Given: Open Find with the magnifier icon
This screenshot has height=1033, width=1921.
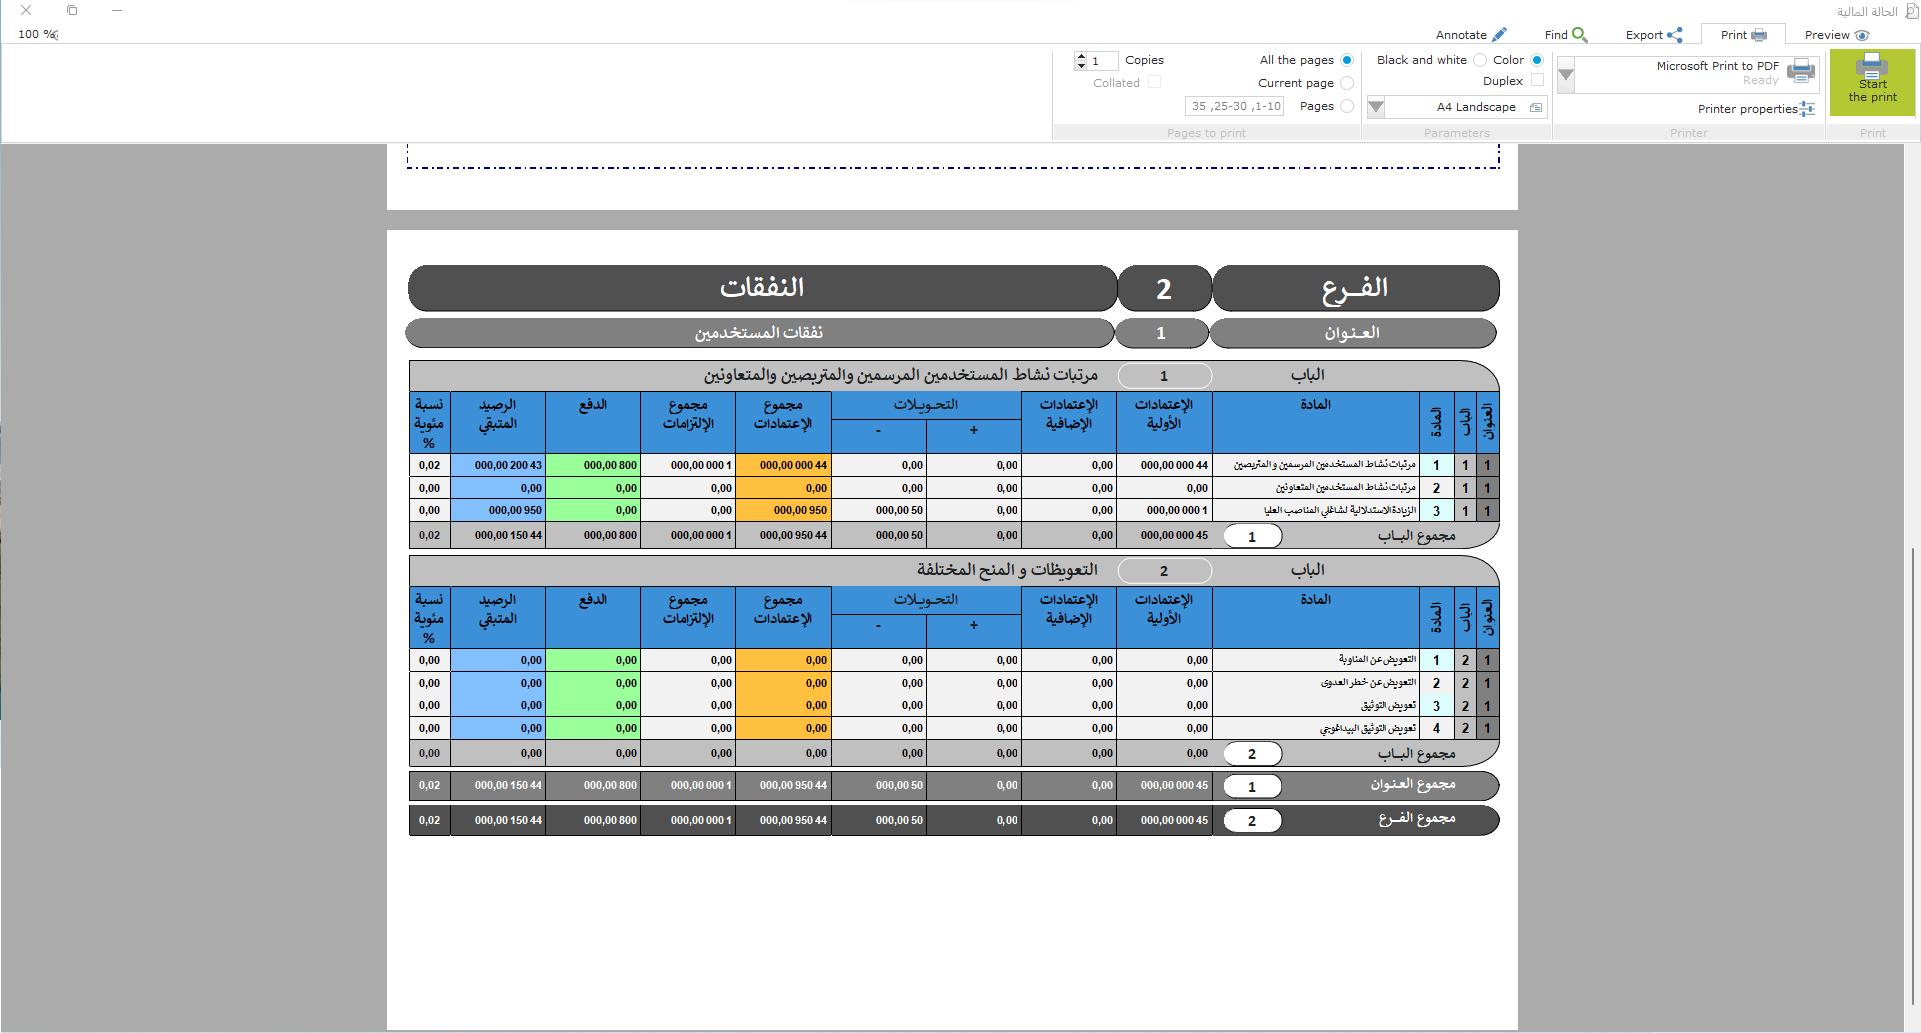Looking at the screenshot, I should pyautogui.click(x=1579, y=35).
